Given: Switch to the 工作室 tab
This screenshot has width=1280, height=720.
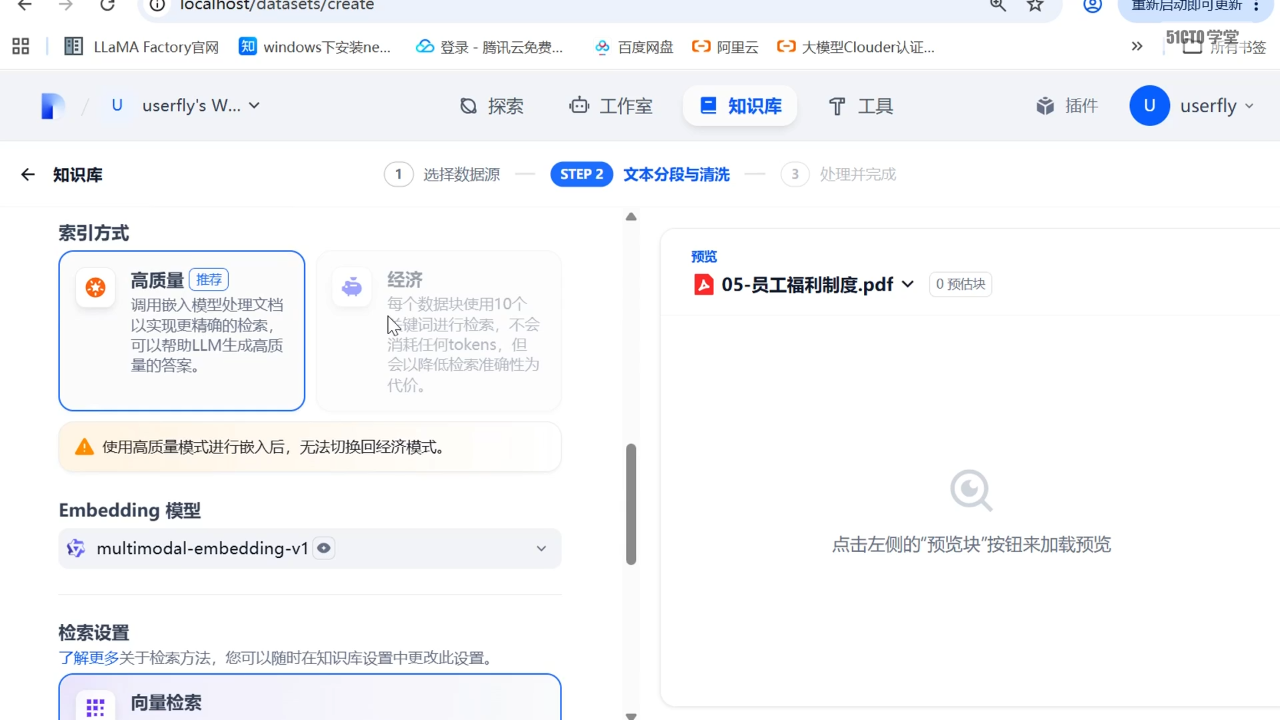Looking at the screenshot, I should [x=610, y=106].
